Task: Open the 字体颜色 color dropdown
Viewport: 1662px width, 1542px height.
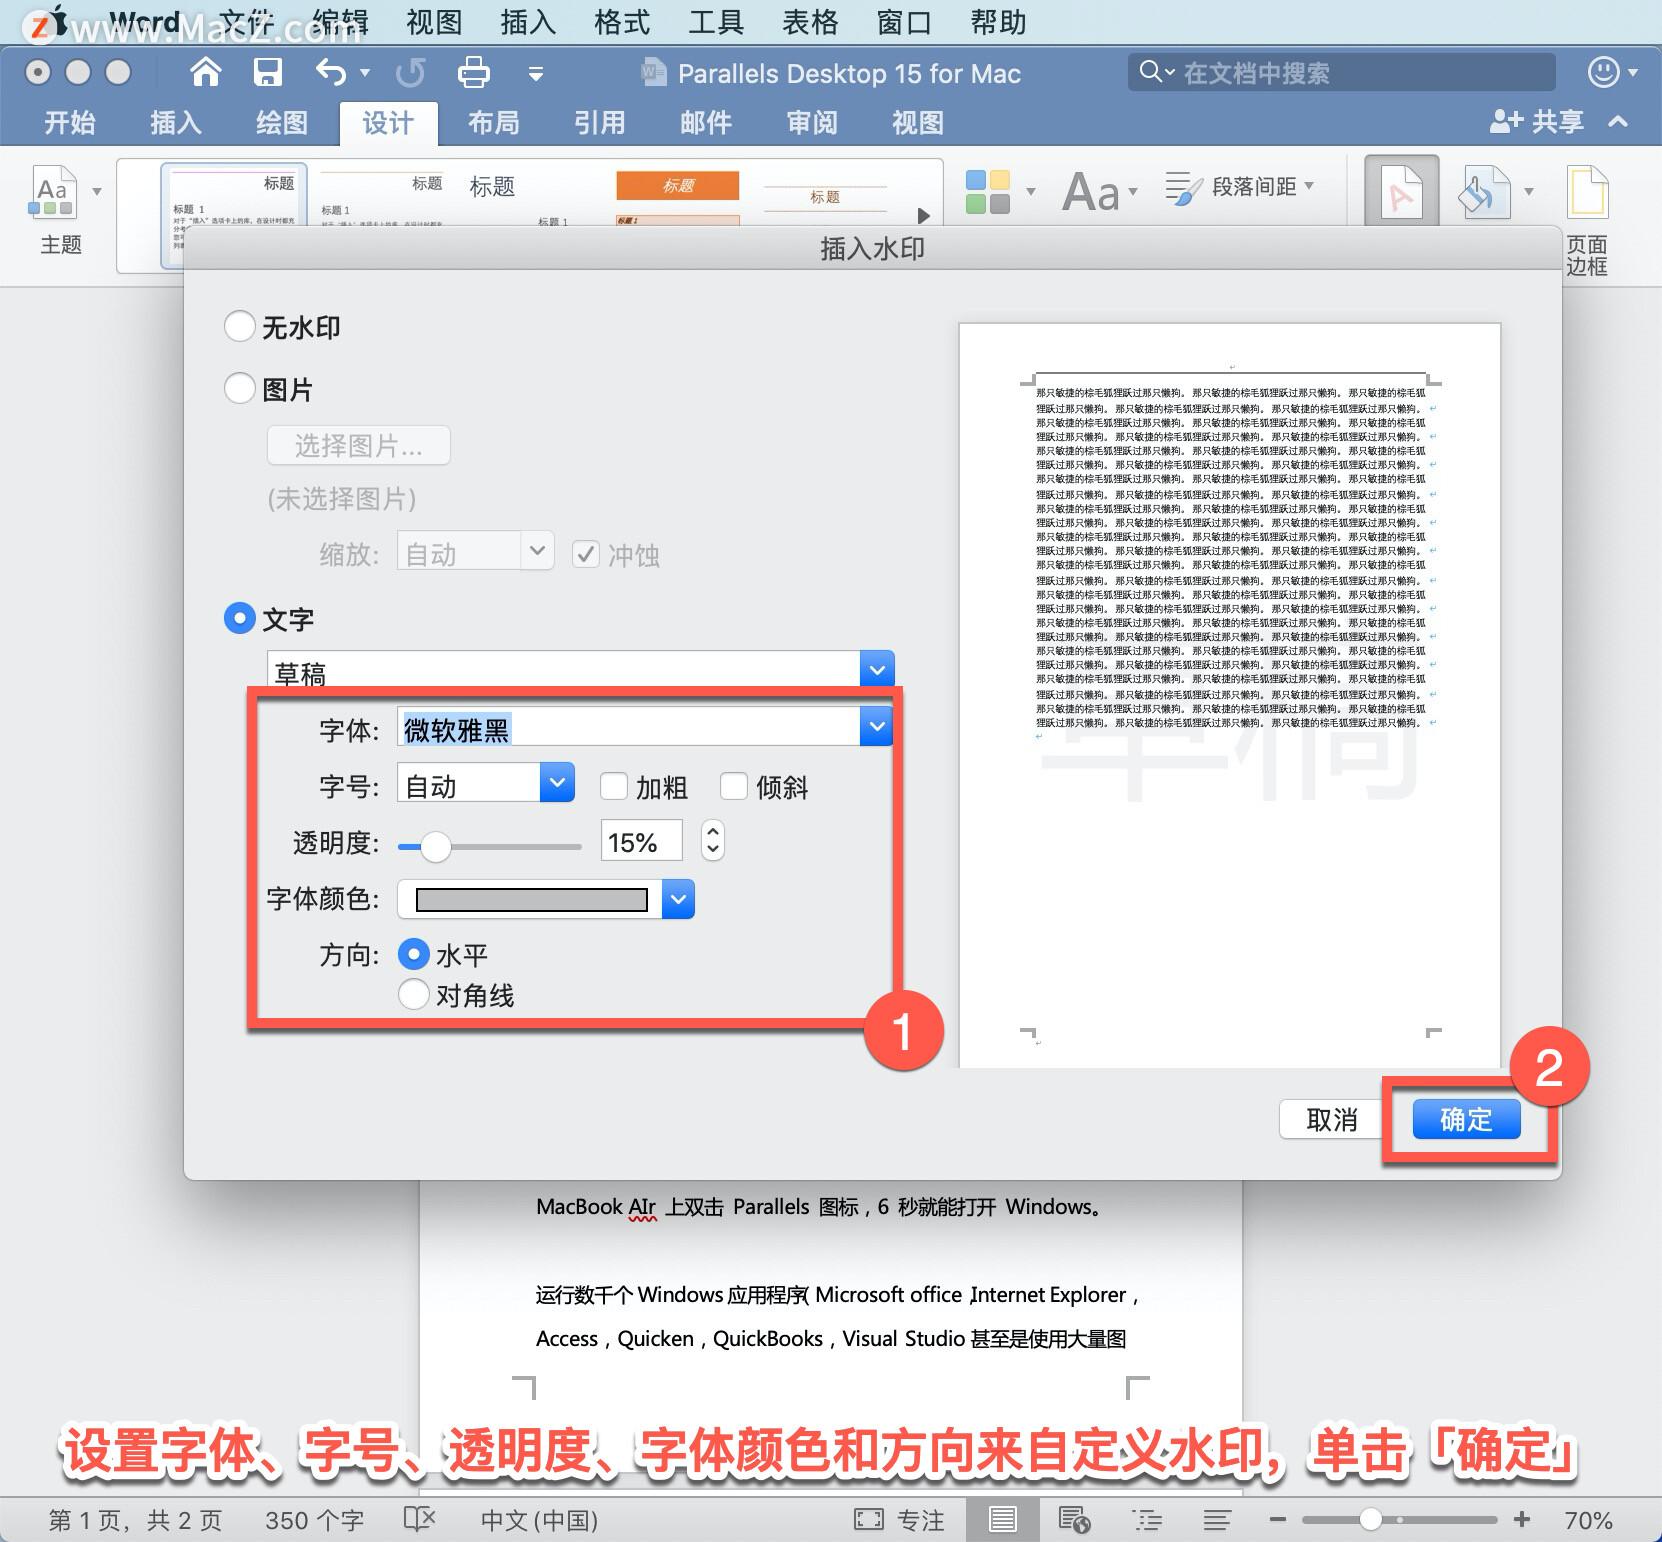Action: click(x=677, y=899)
